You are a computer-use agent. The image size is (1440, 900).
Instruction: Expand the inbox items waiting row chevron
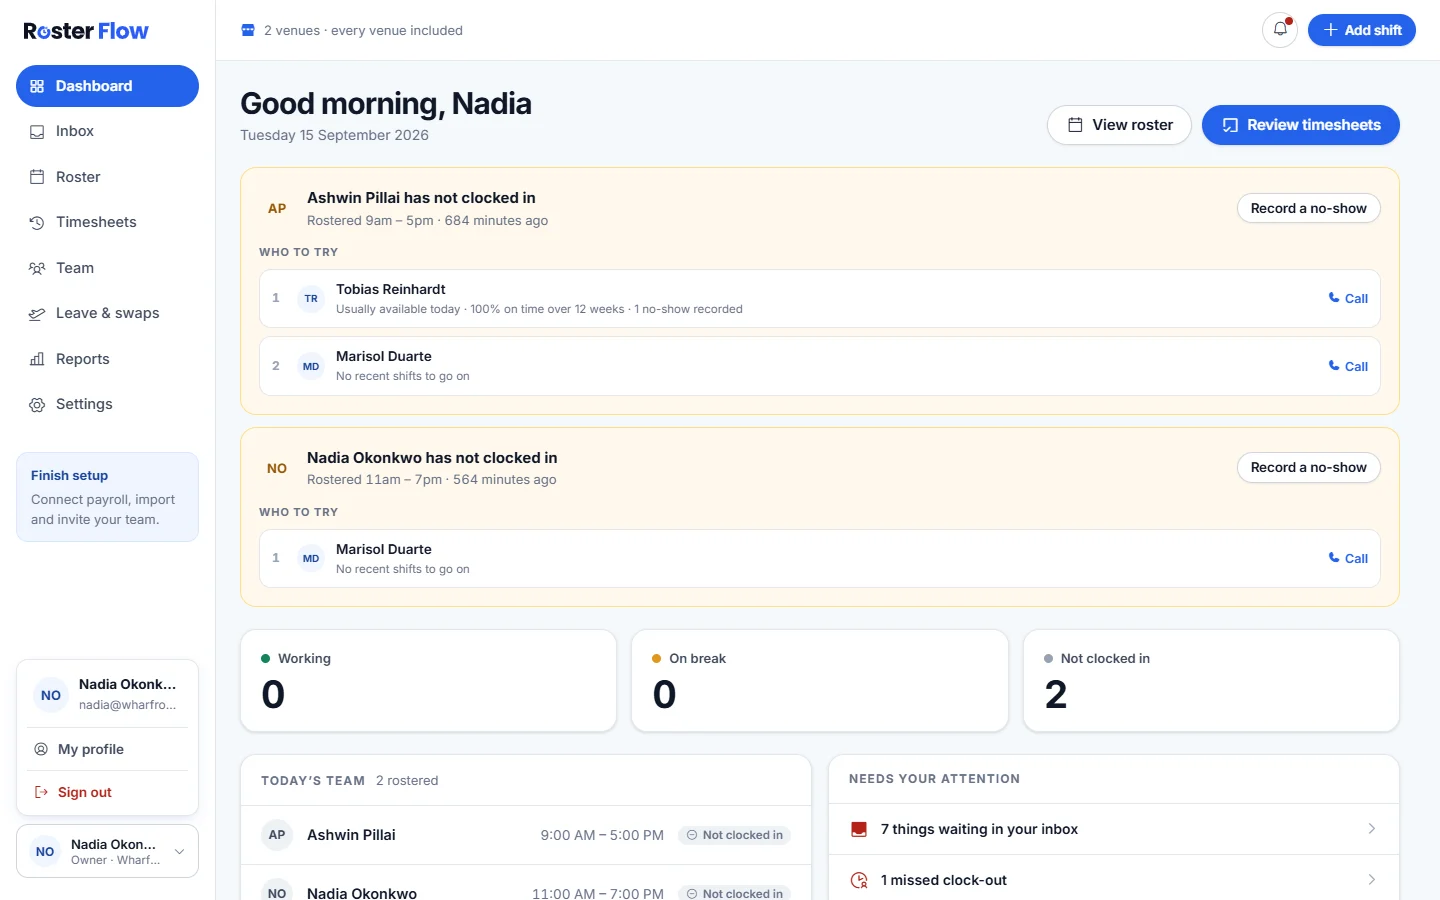click(x=1371, y=829)
